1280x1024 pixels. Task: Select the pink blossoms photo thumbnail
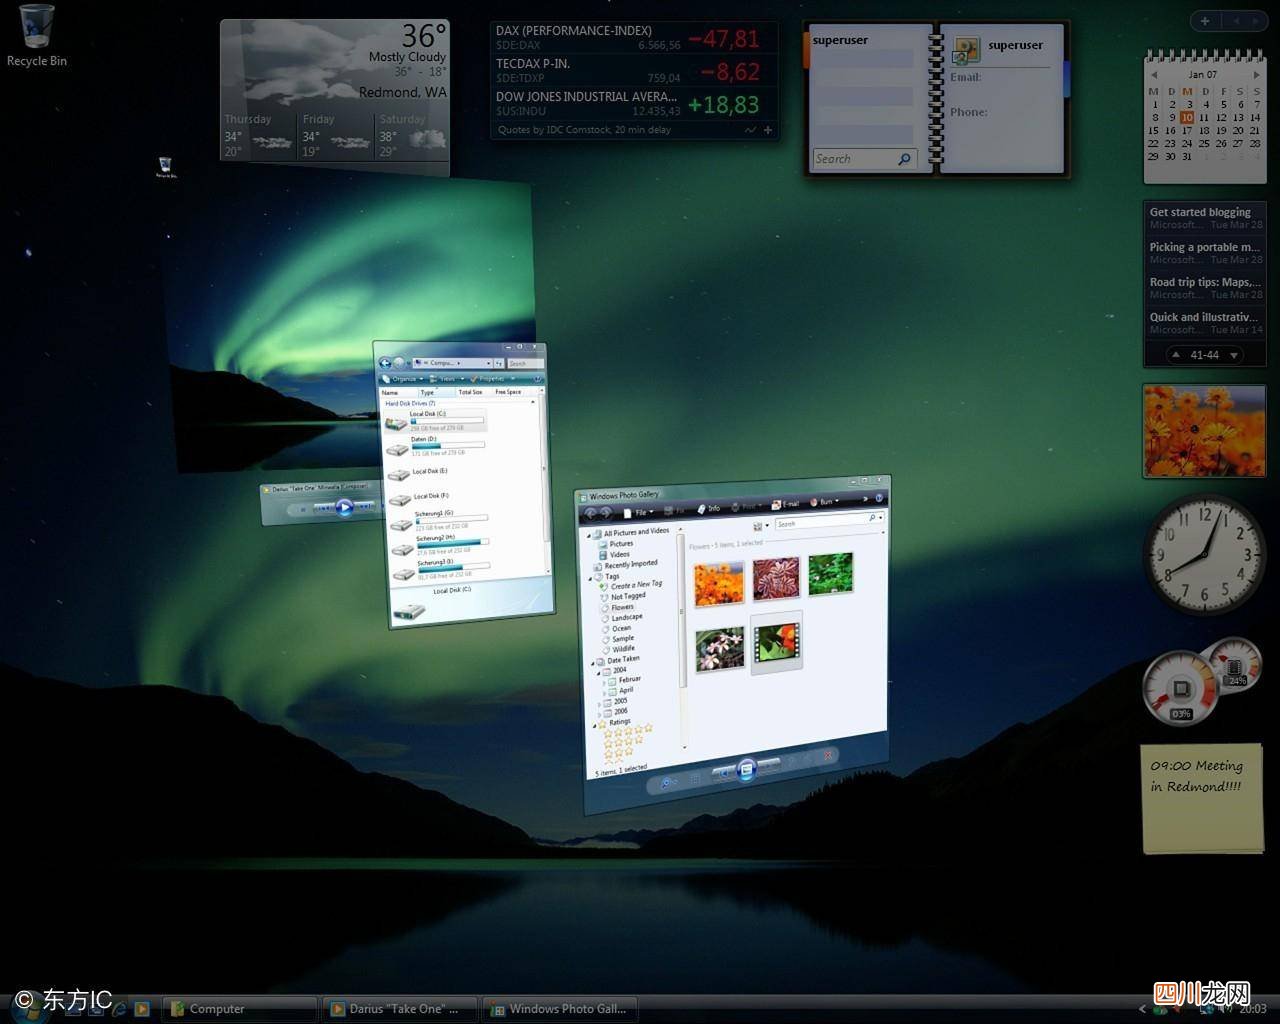click(720, 650)
